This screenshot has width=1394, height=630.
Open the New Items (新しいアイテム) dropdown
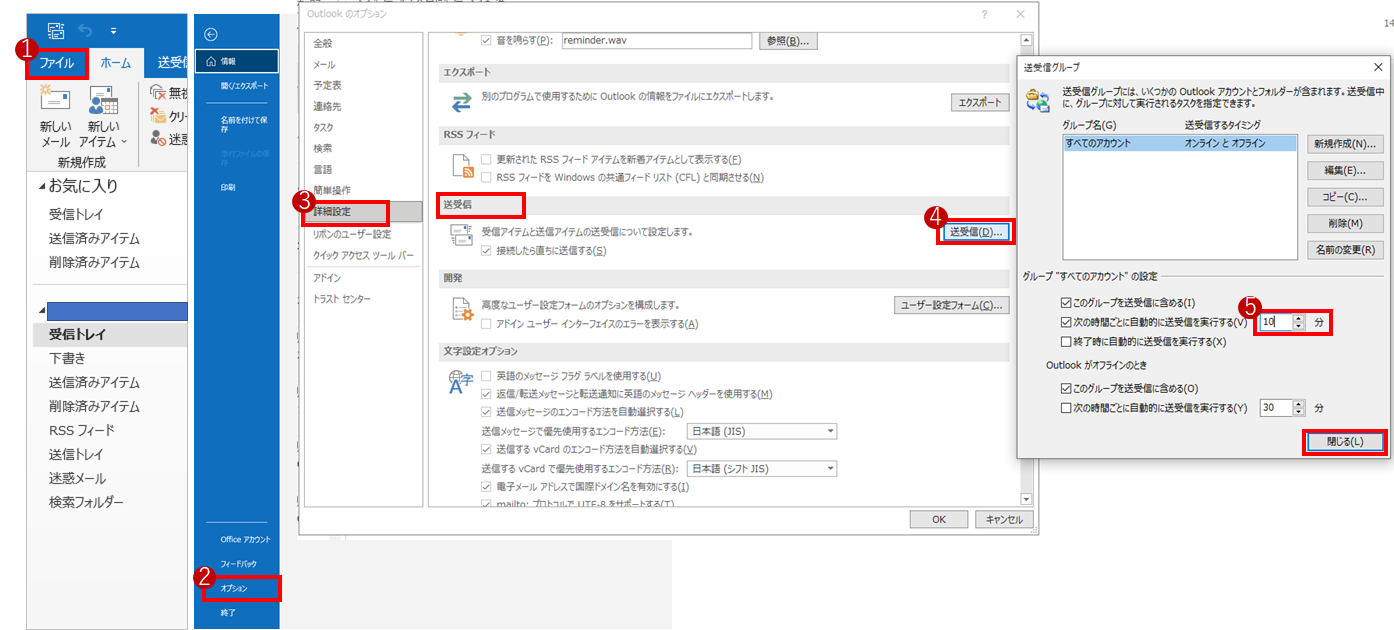[105, 117]
